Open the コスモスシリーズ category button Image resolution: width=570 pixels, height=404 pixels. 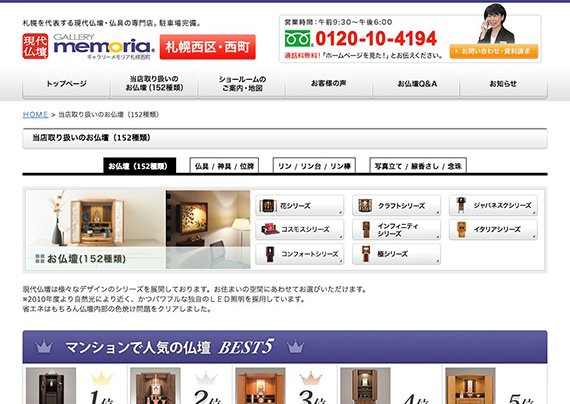300,229
